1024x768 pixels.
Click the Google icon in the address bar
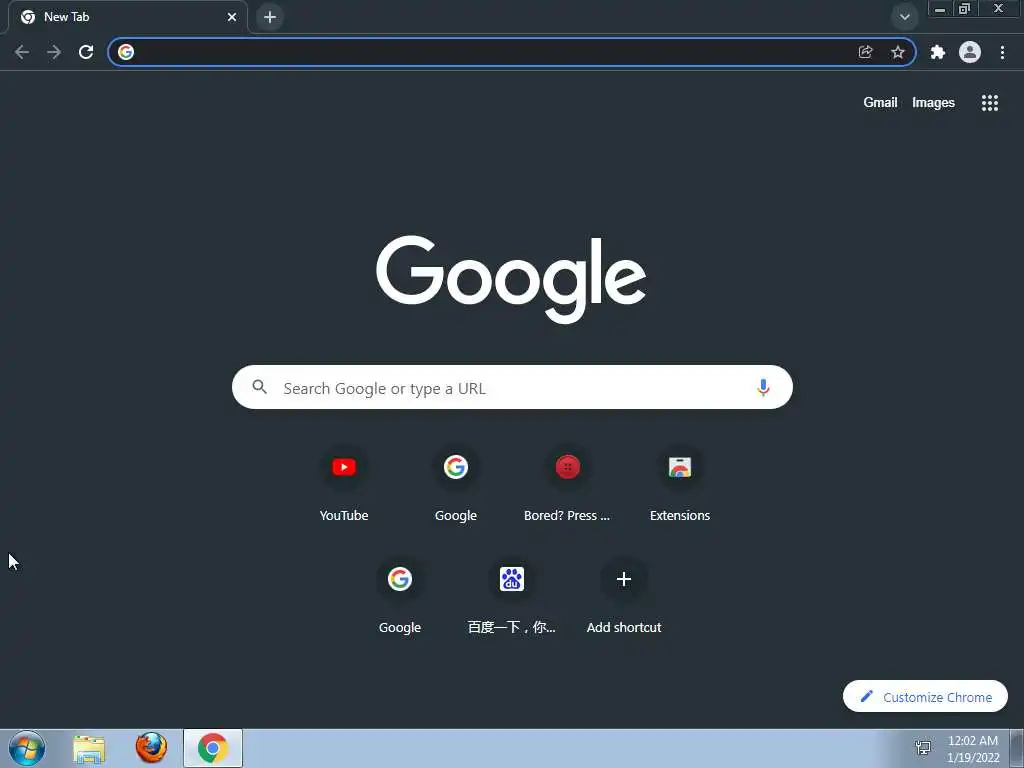pos(126,52)
